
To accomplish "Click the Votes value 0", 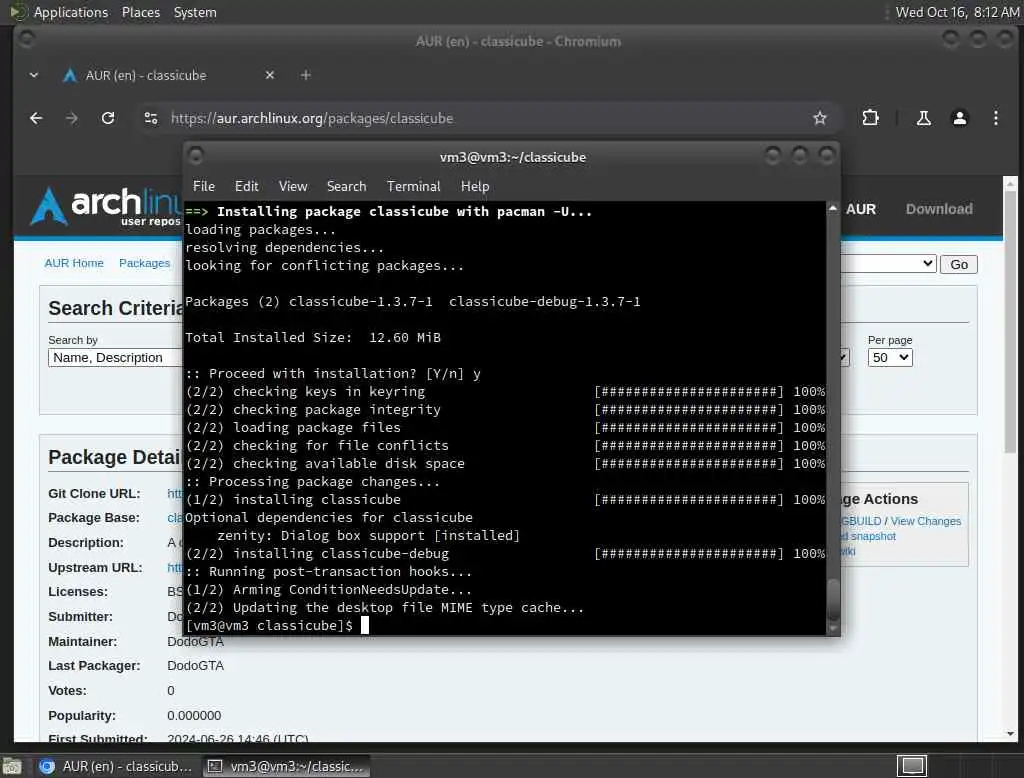I will 170,691.
